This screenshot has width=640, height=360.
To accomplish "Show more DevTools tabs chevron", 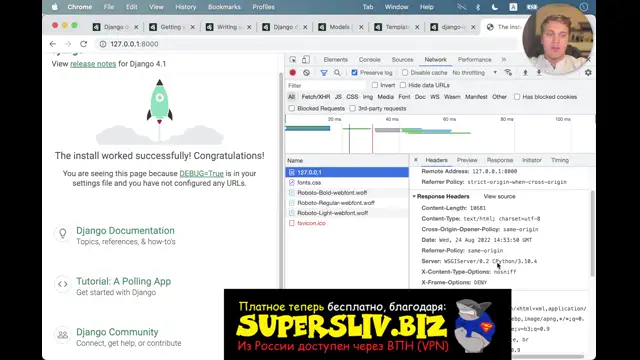I will [504, 60].
